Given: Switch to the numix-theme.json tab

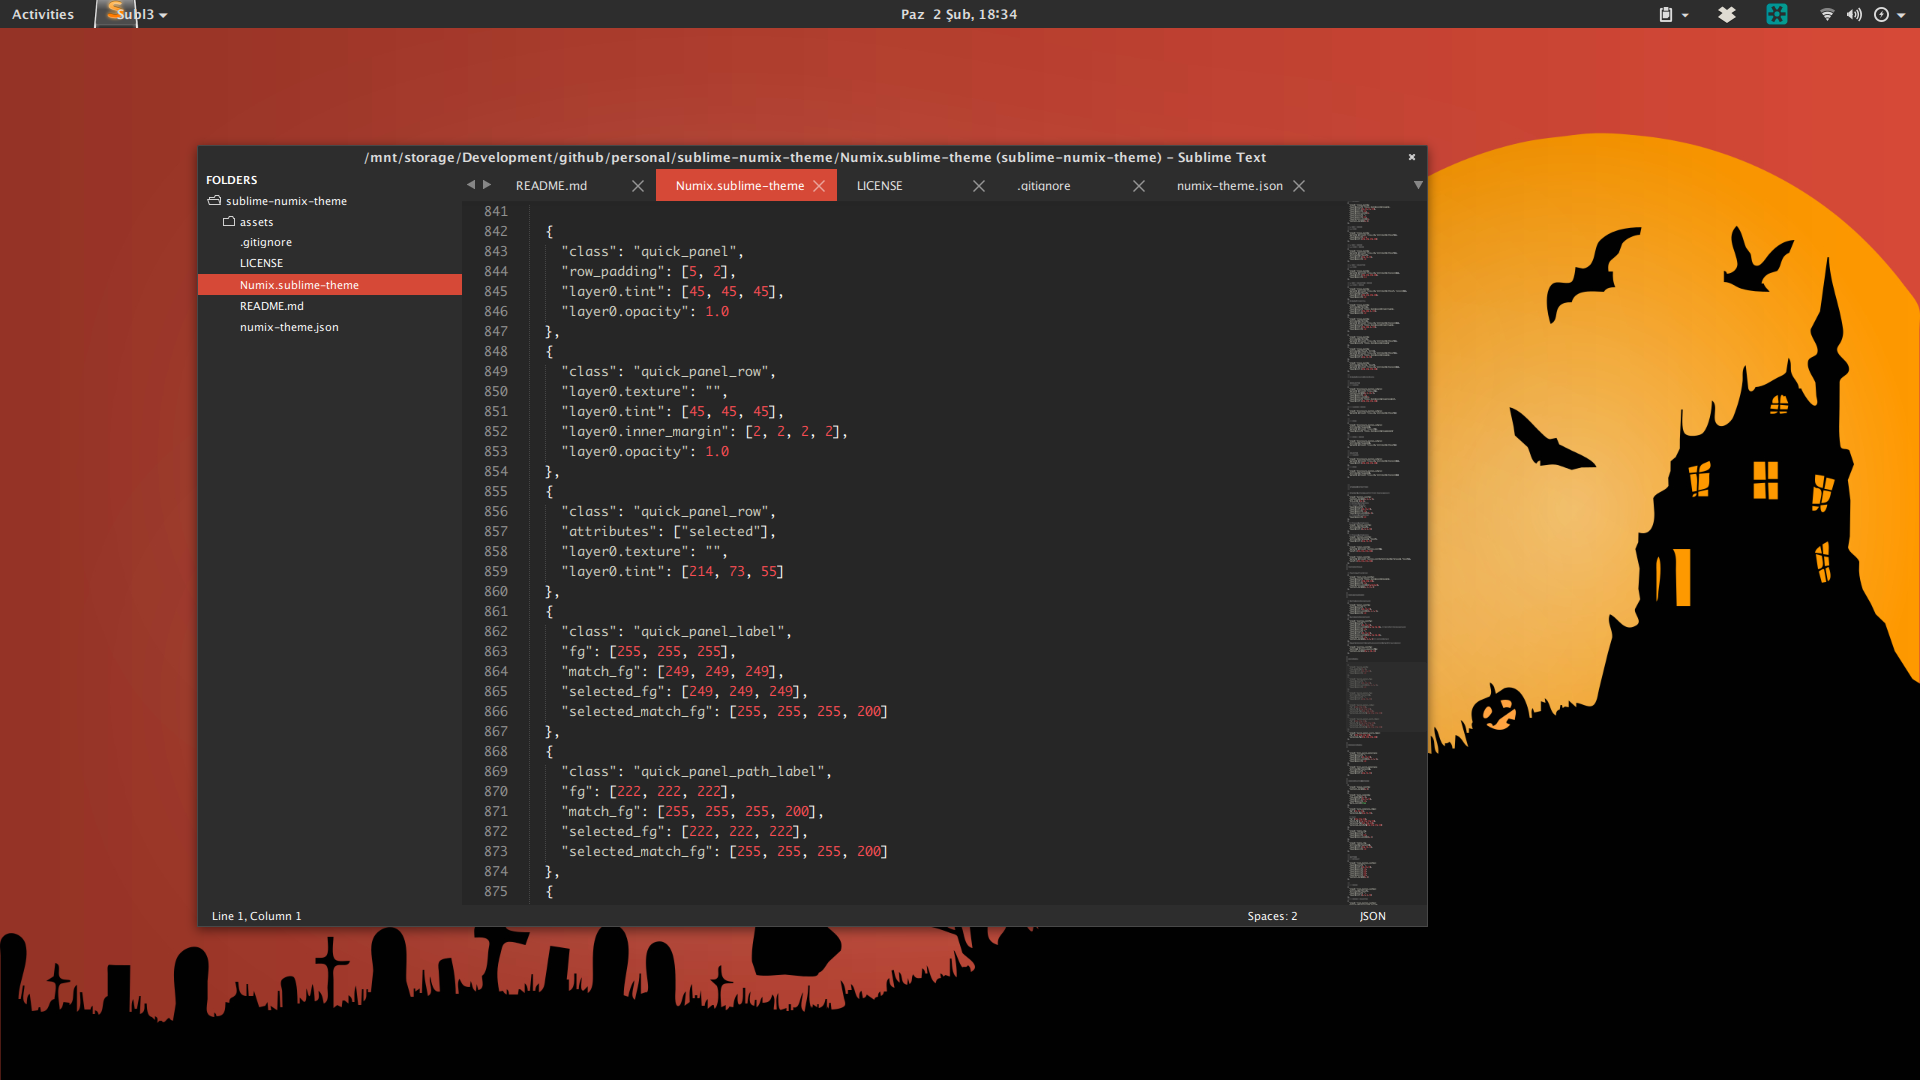Looking at the screenshot, I should tap(1229, 186).
